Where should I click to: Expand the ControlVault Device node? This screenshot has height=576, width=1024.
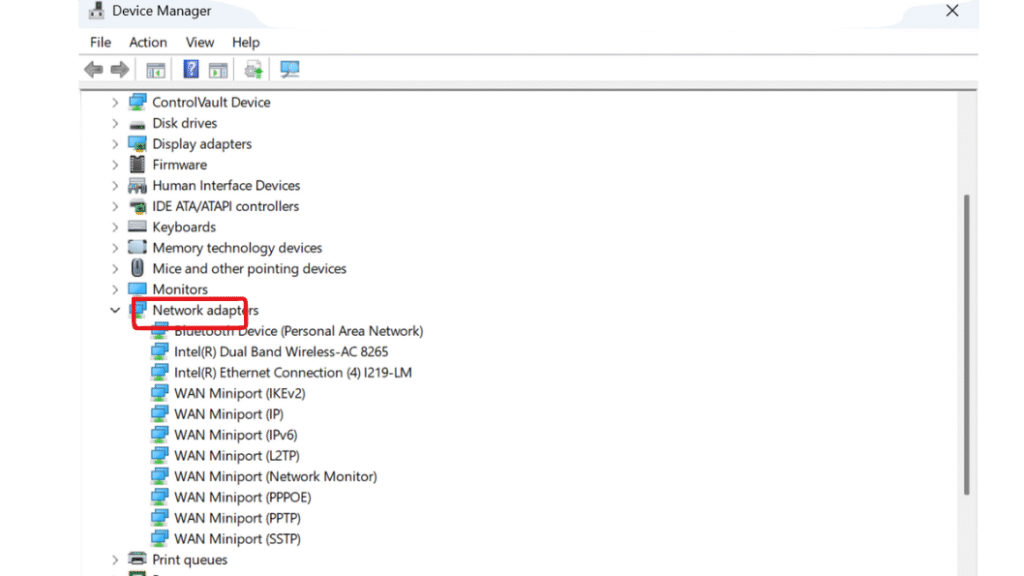pyautogui.click(x=115, y=103)
